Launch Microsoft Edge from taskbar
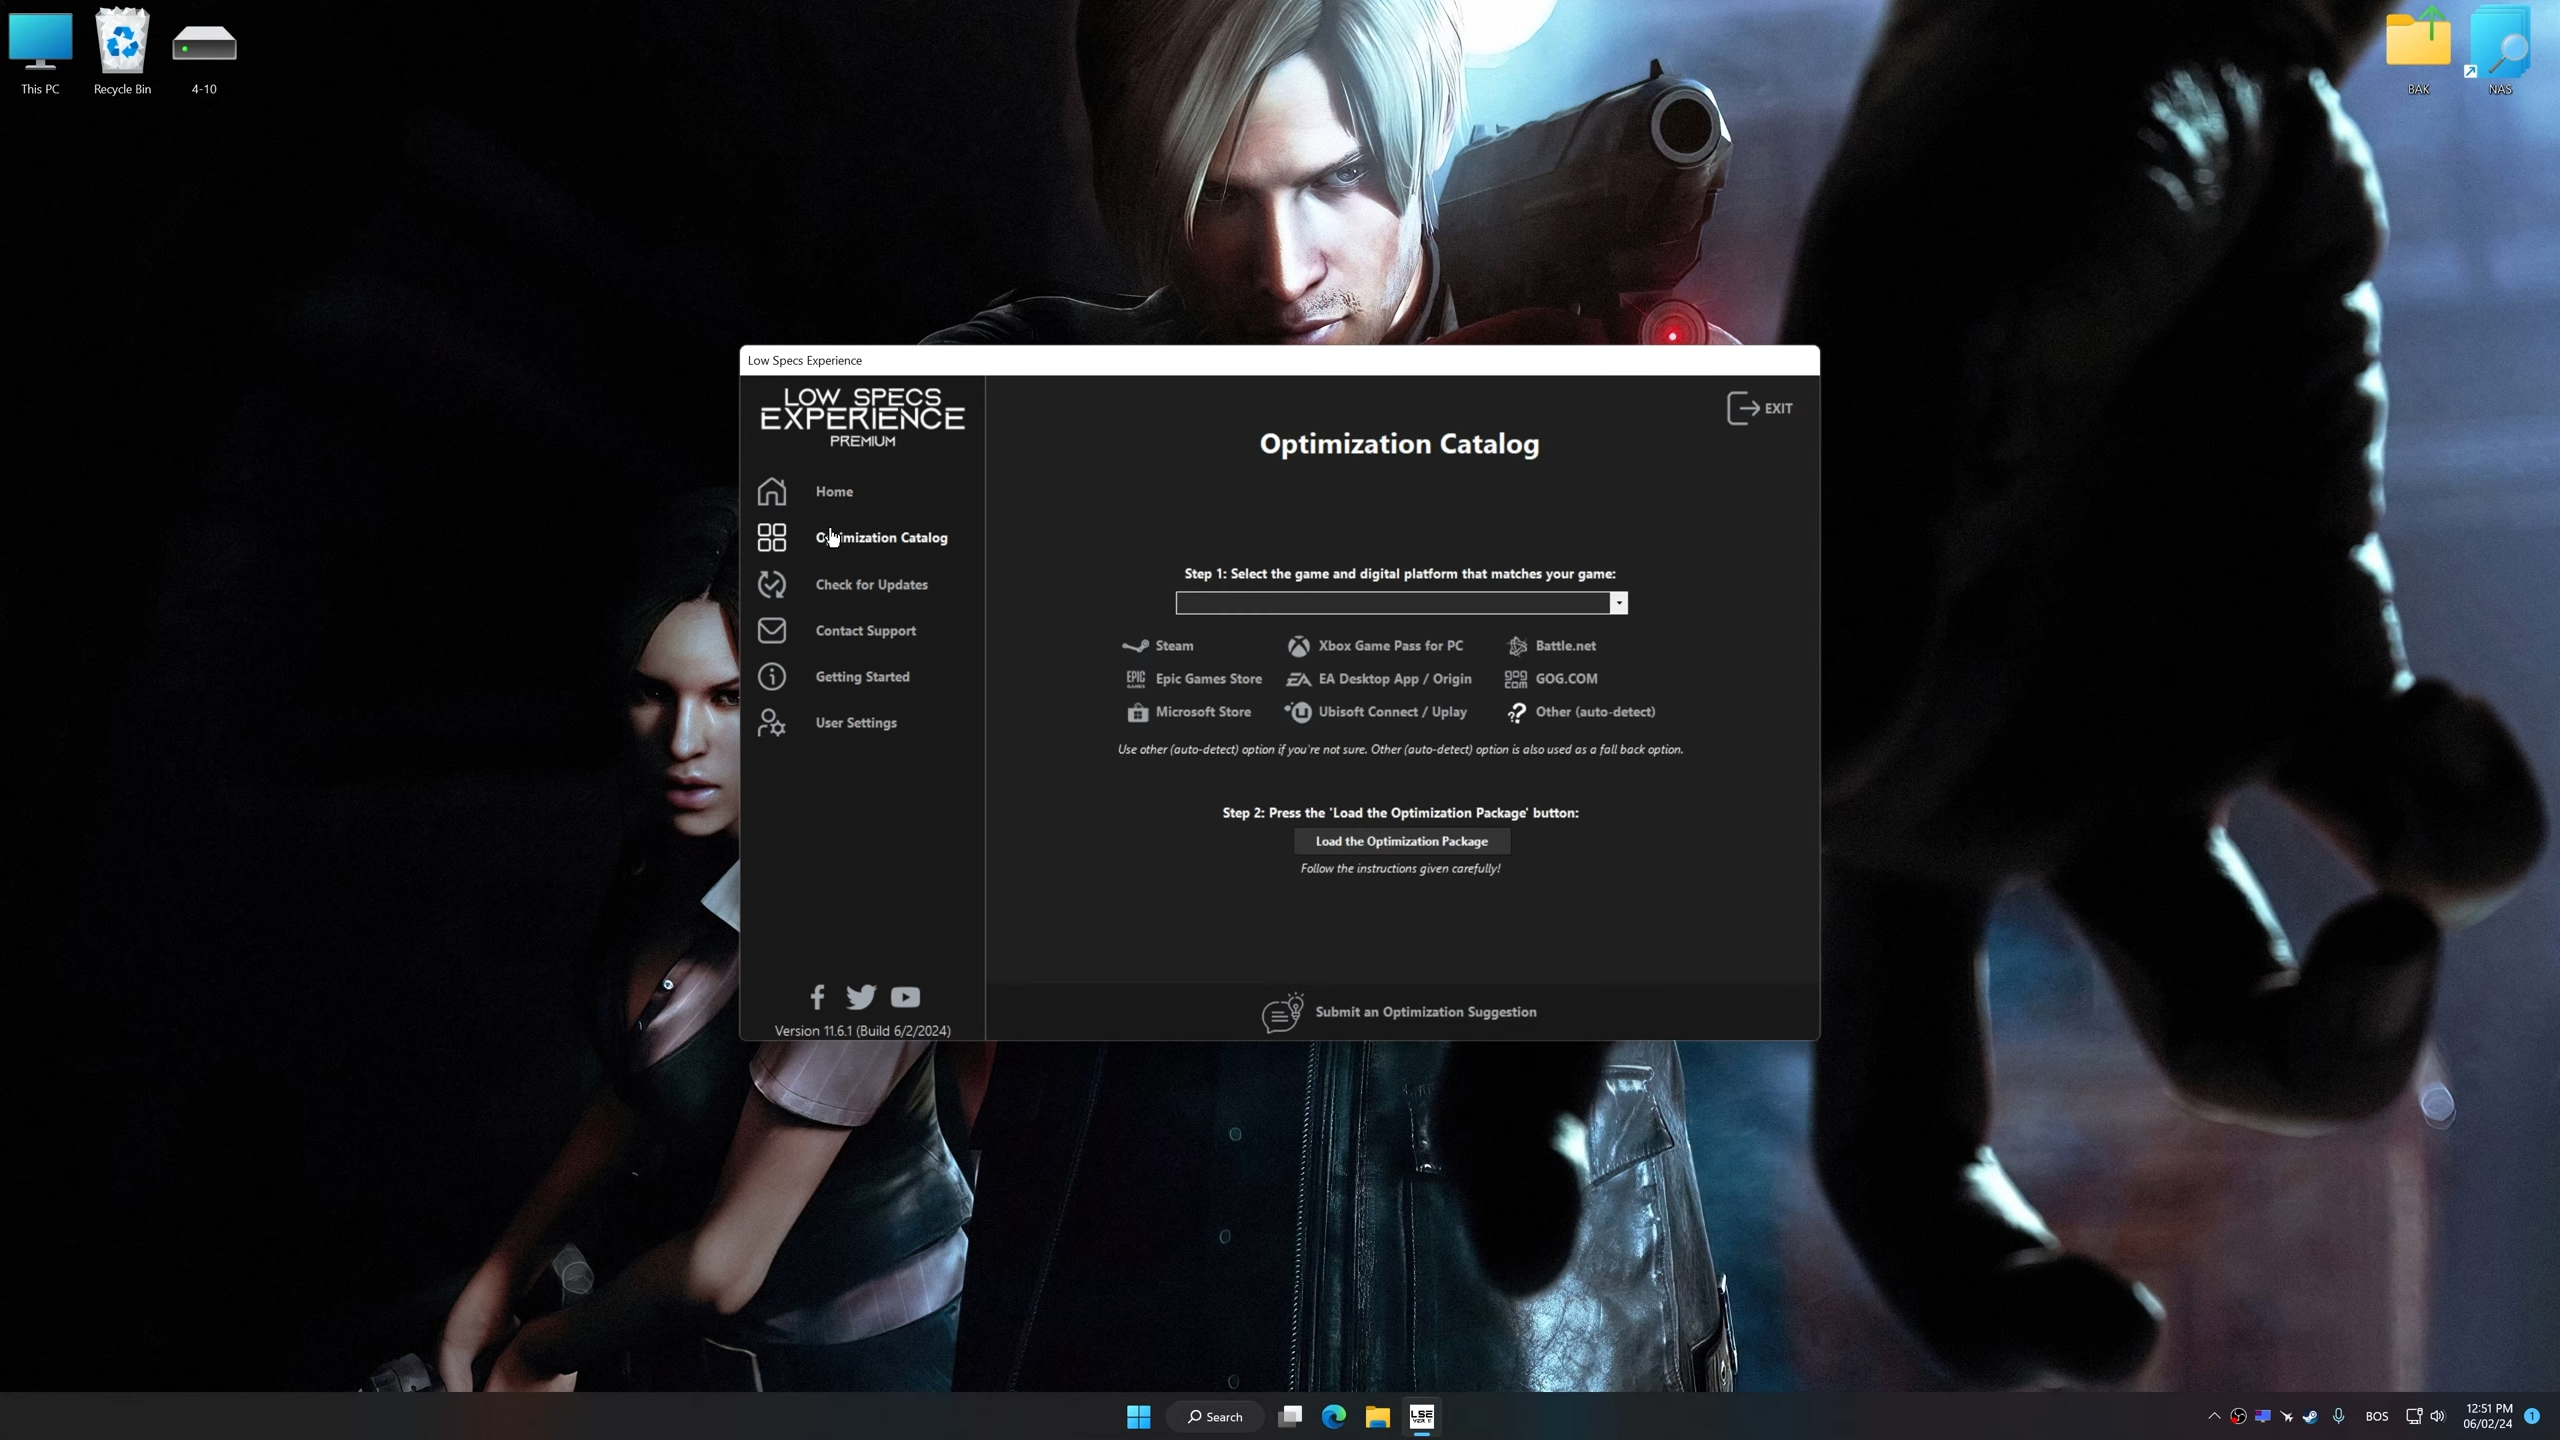Image resolution: width=2560 pixels, height=1440 pixels. tap(1334, 1416)
